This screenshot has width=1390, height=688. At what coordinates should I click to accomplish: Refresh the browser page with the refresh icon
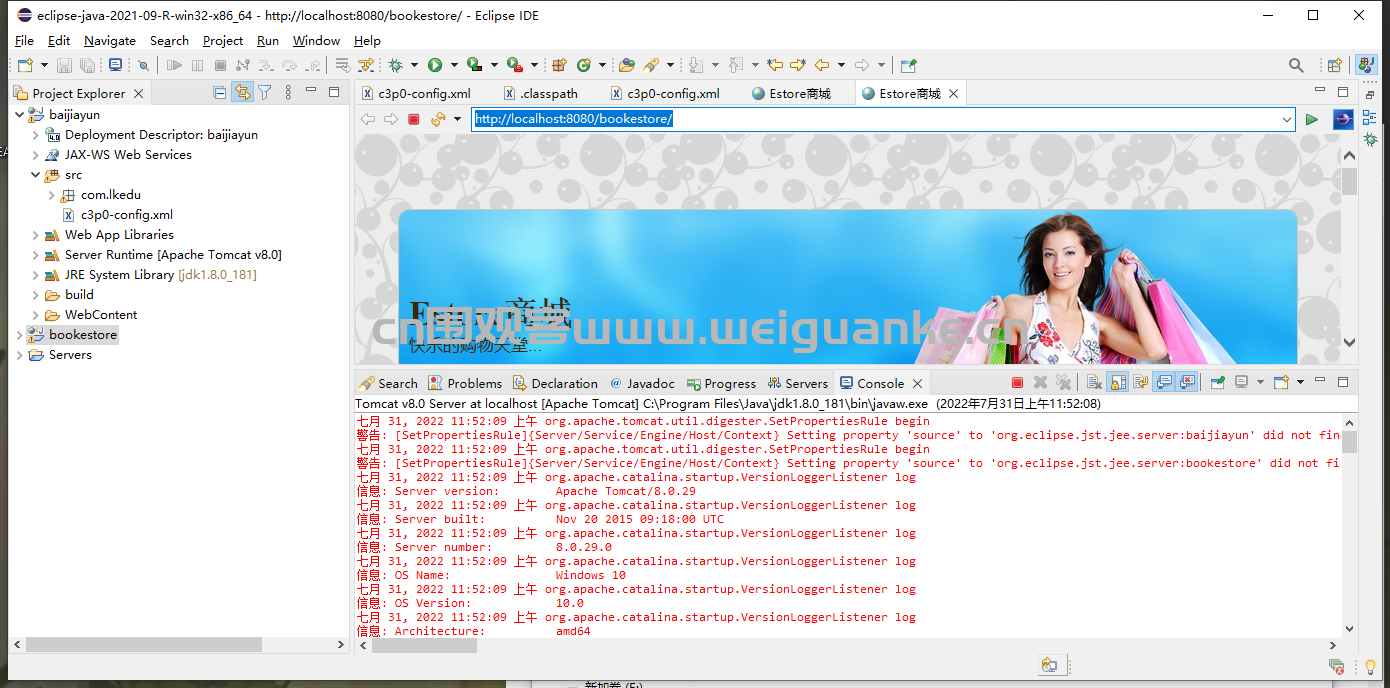pyautogui.click(x=438, y=119)
